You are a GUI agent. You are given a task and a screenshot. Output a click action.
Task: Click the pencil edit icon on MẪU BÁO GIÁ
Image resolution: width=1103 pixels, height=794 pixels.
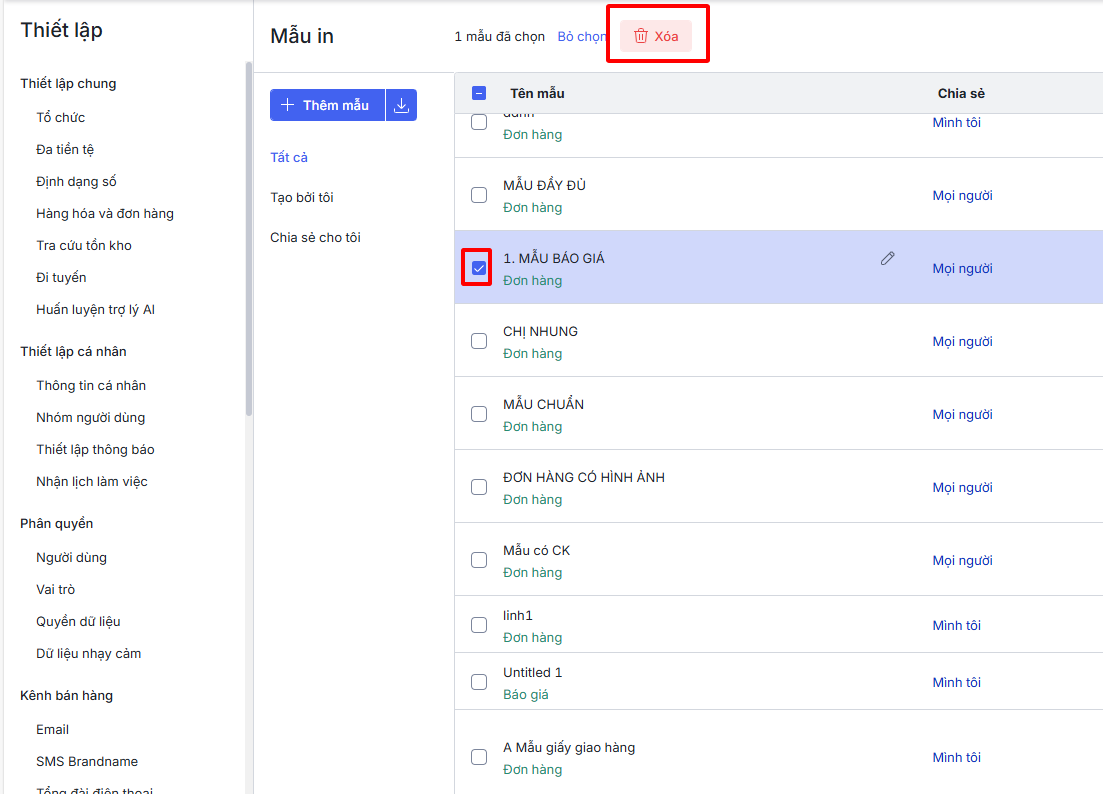coord(887,258)
